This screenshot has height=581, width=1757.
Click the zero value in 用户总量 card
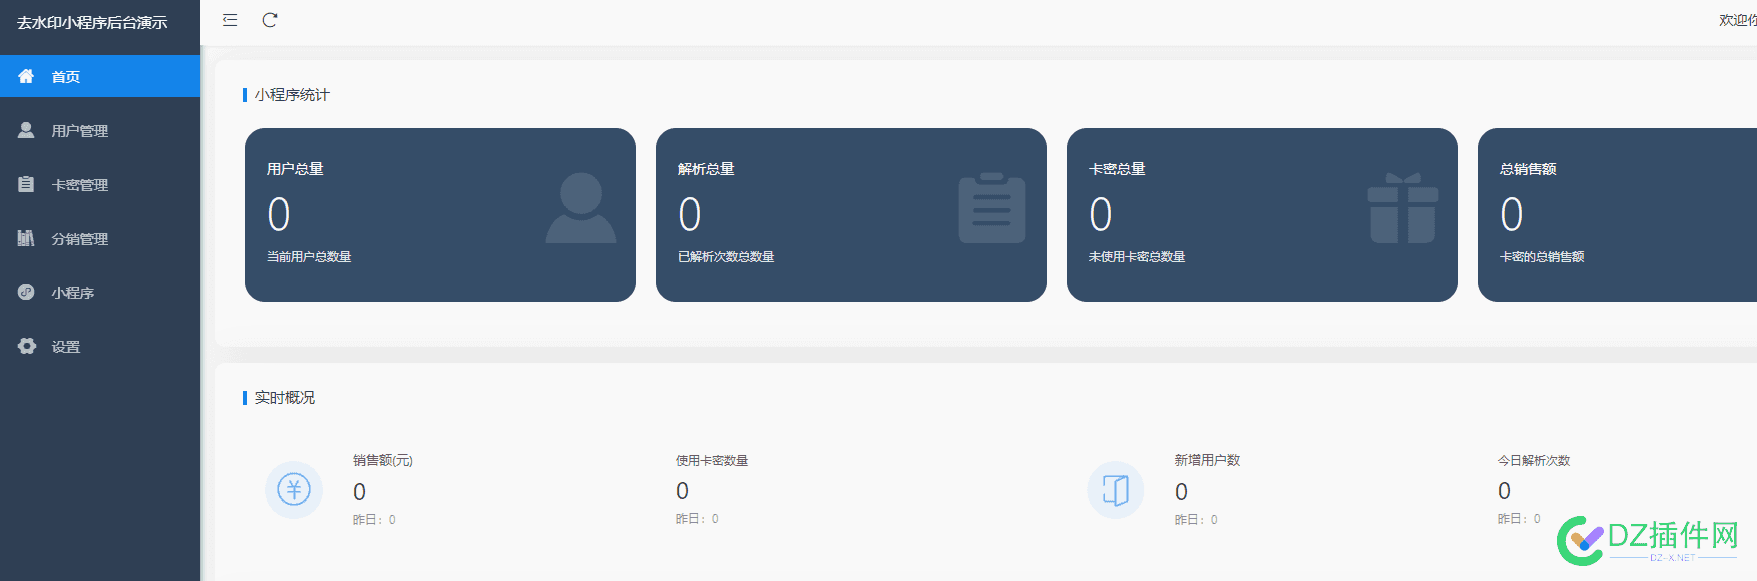279,214
